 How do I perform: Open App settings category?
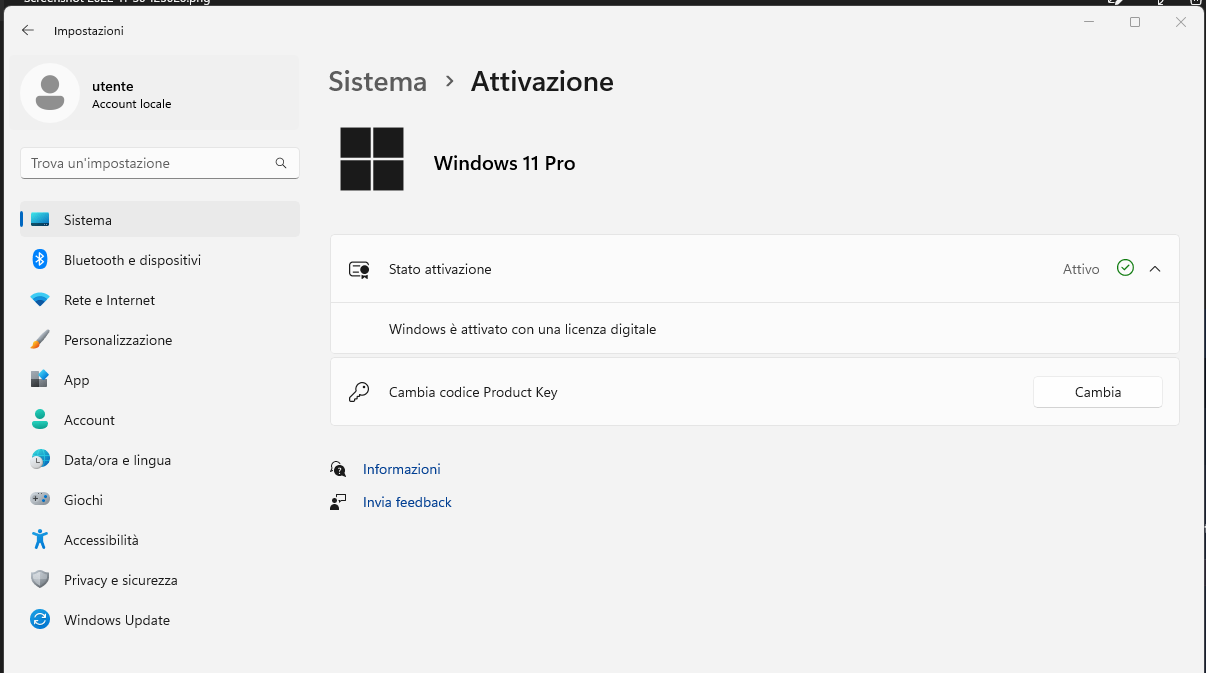pyautogui.click(x=160, y=380)
